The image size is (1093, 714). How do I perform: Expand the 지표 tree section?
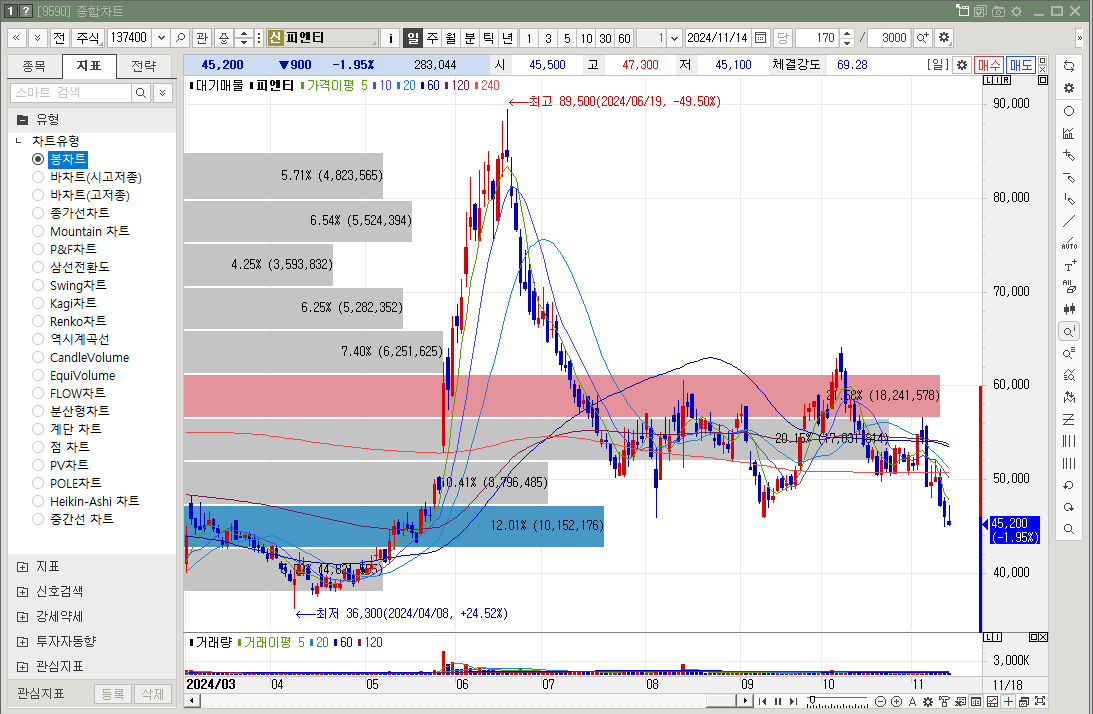22,567
